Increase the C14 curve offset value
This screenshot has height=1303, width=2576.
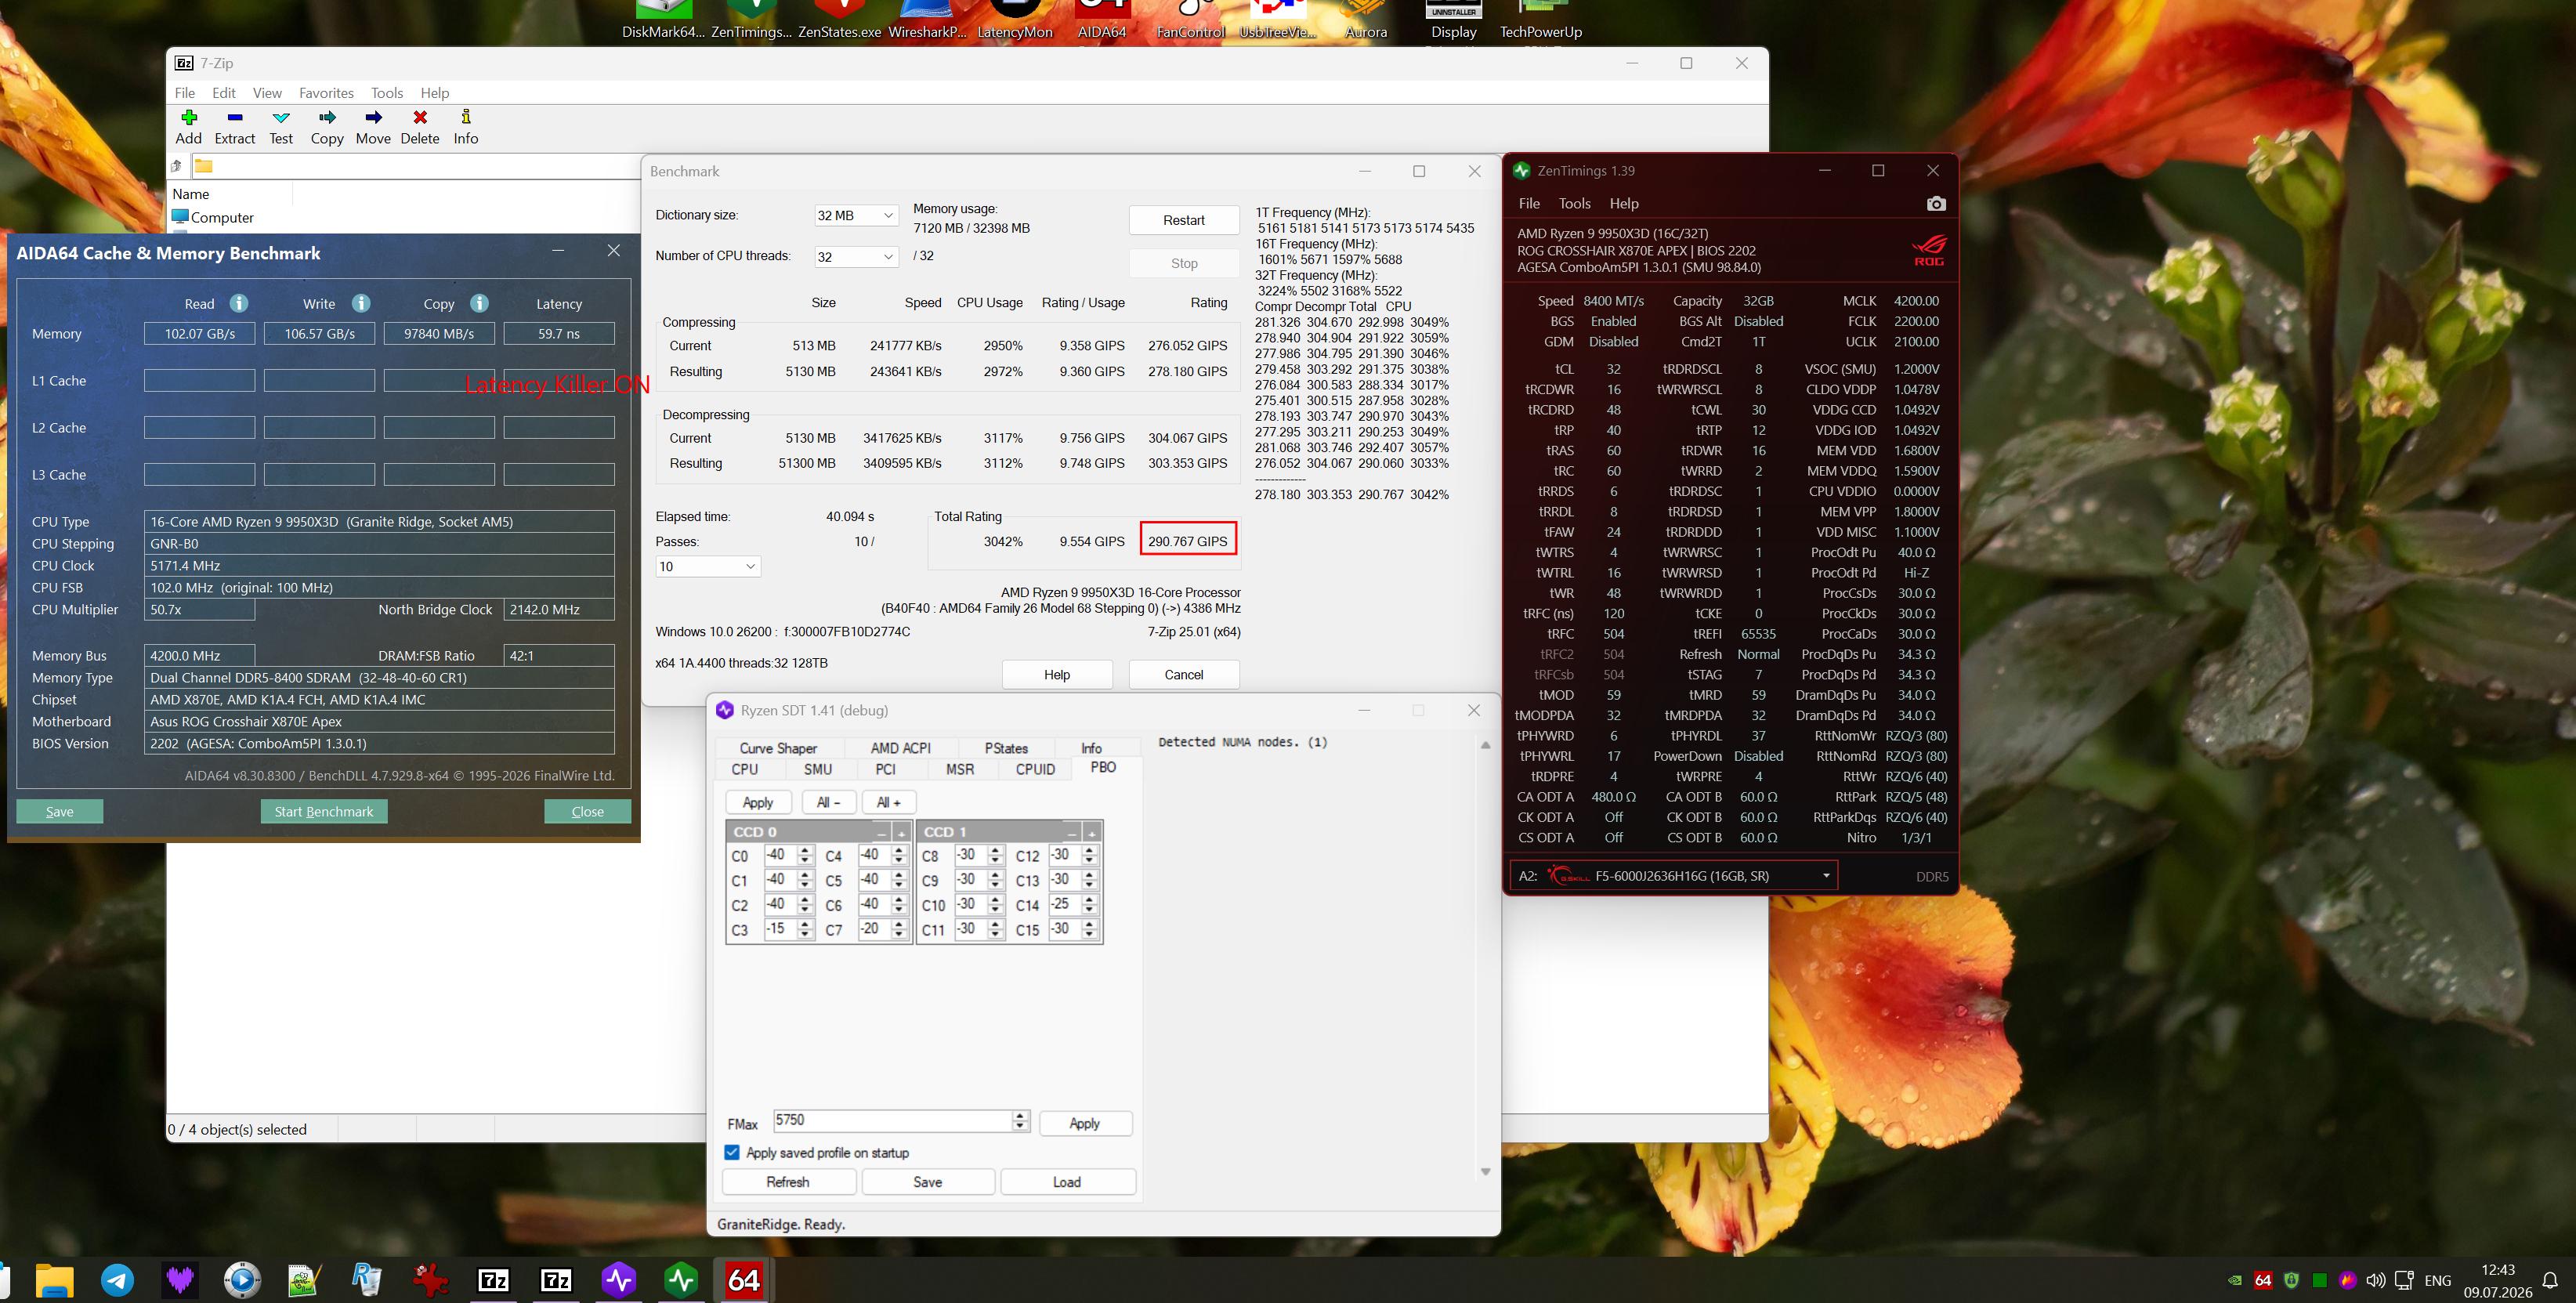coord(1090,899)
